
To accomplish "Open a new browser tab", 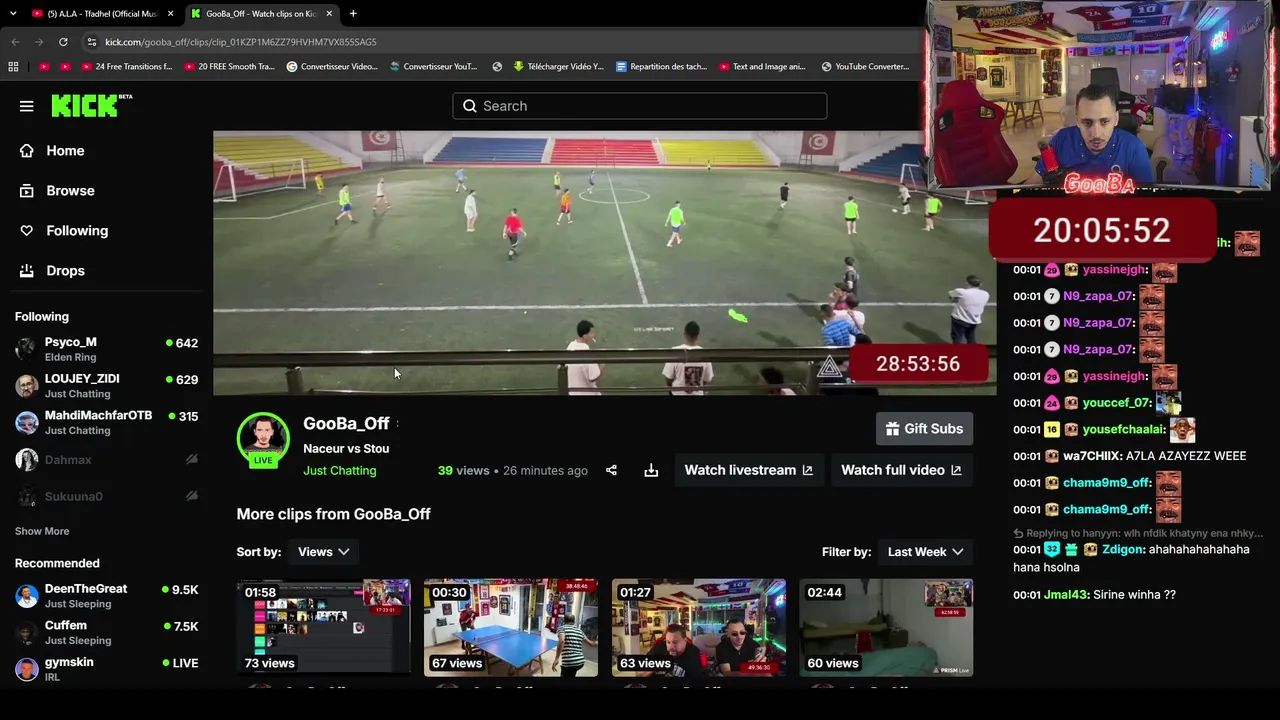I will 353,14.
